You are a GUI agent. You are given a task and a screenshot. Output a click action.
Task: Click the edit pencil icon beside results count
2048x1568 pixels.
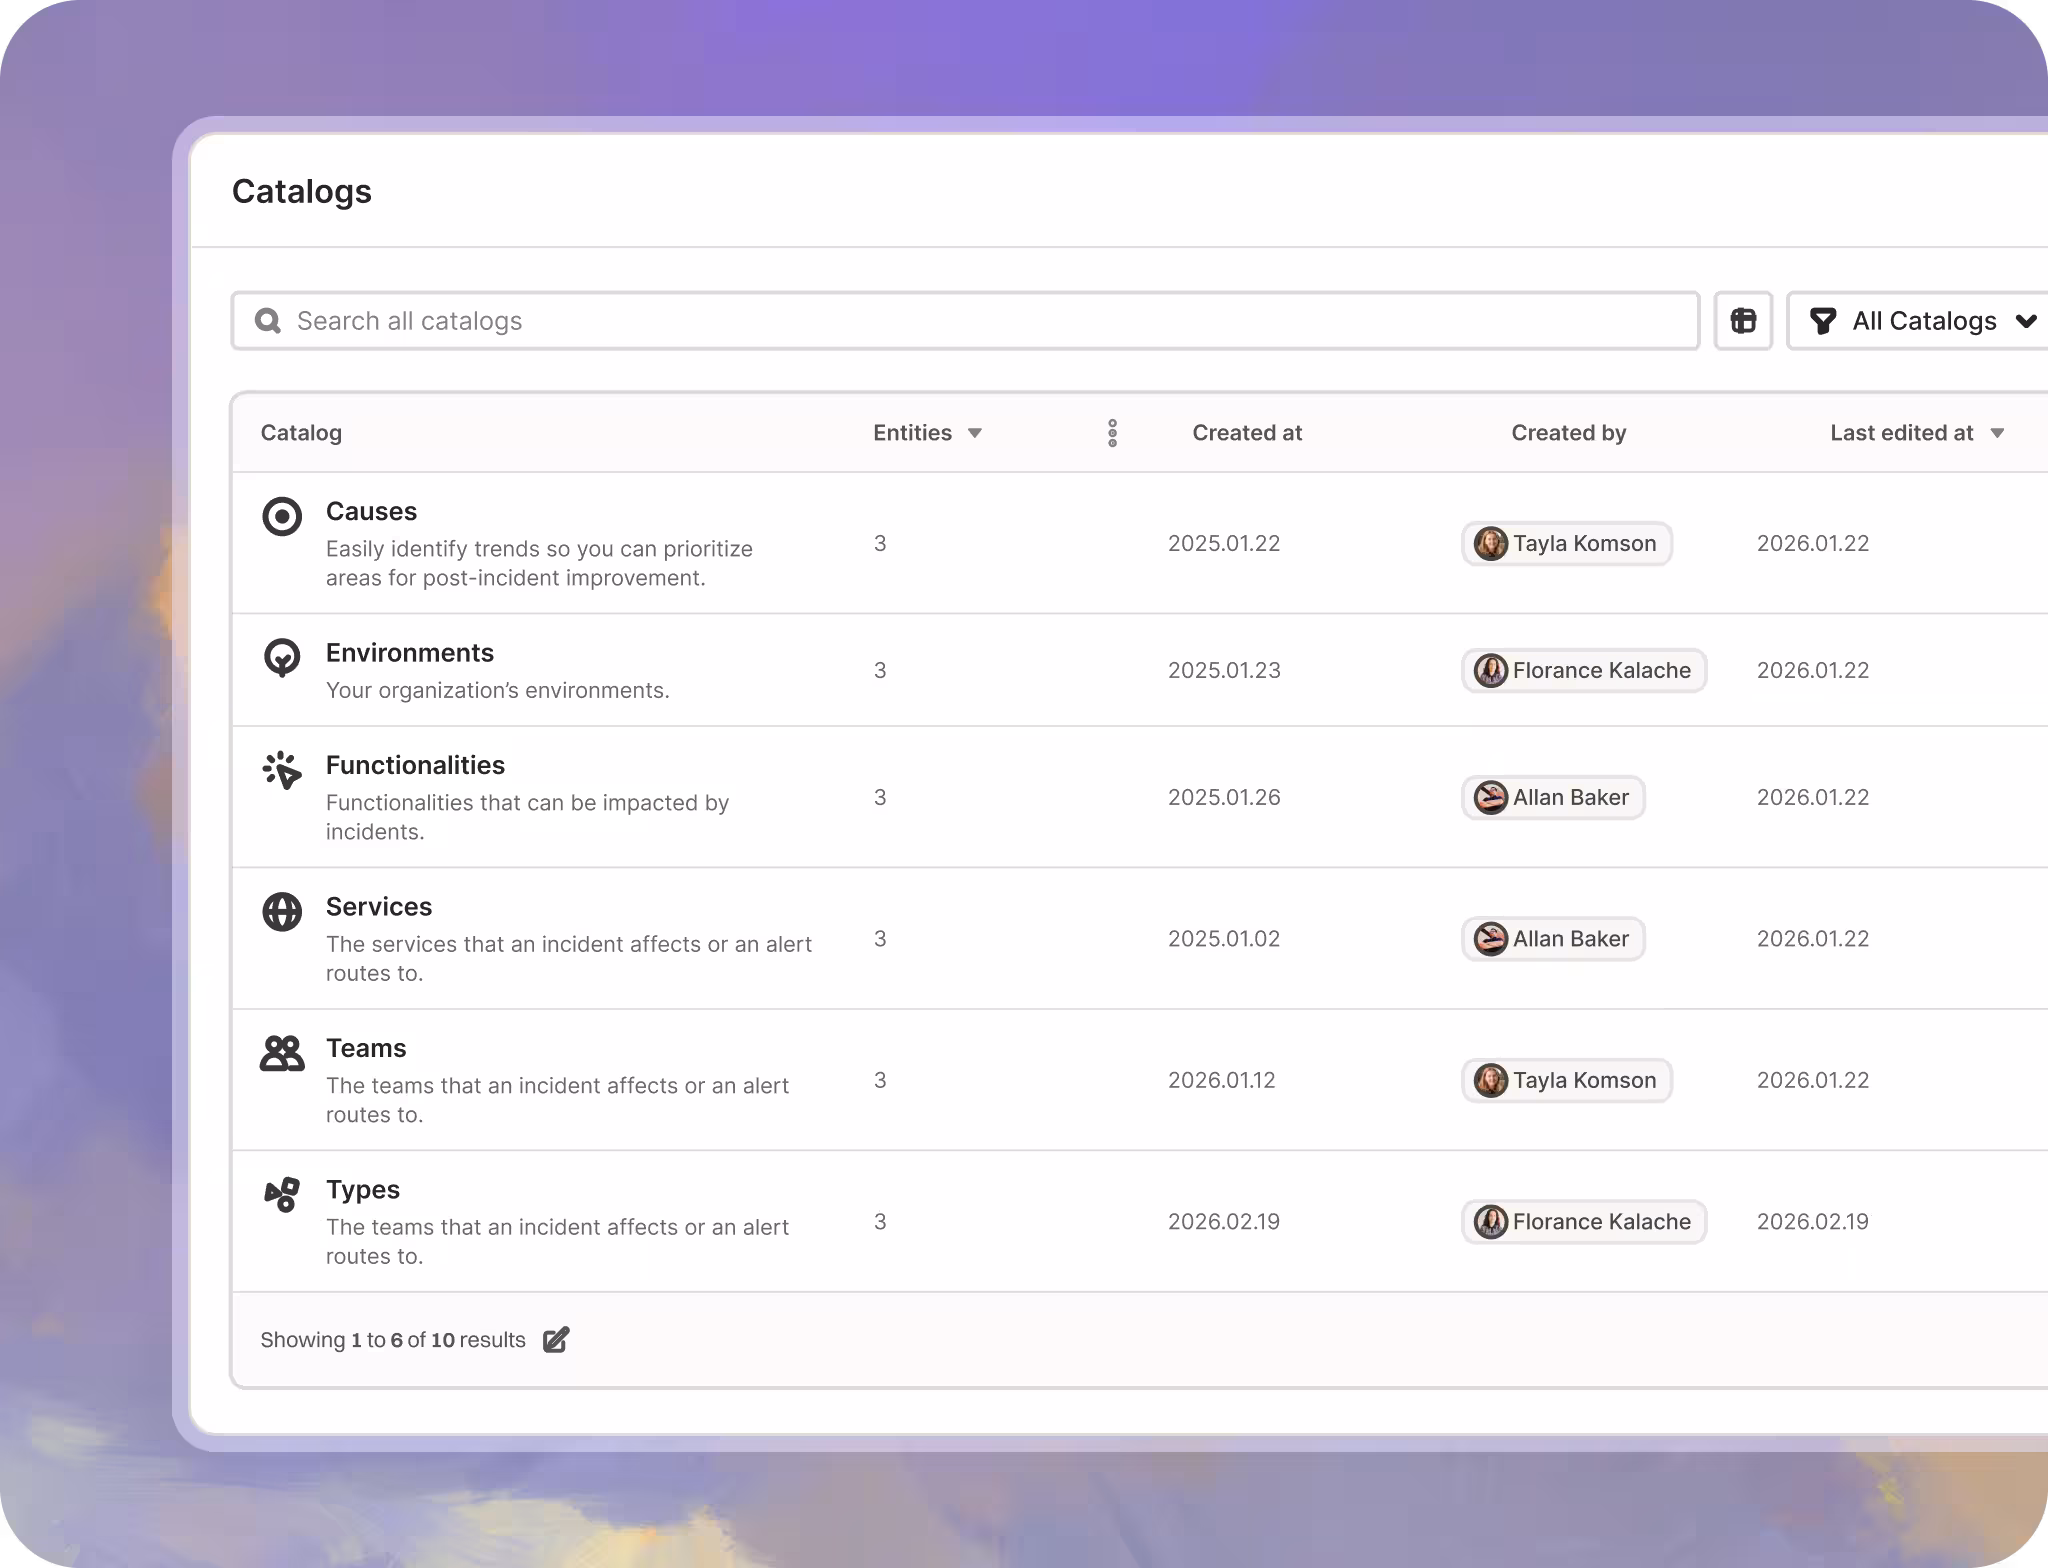point(556,1340)
